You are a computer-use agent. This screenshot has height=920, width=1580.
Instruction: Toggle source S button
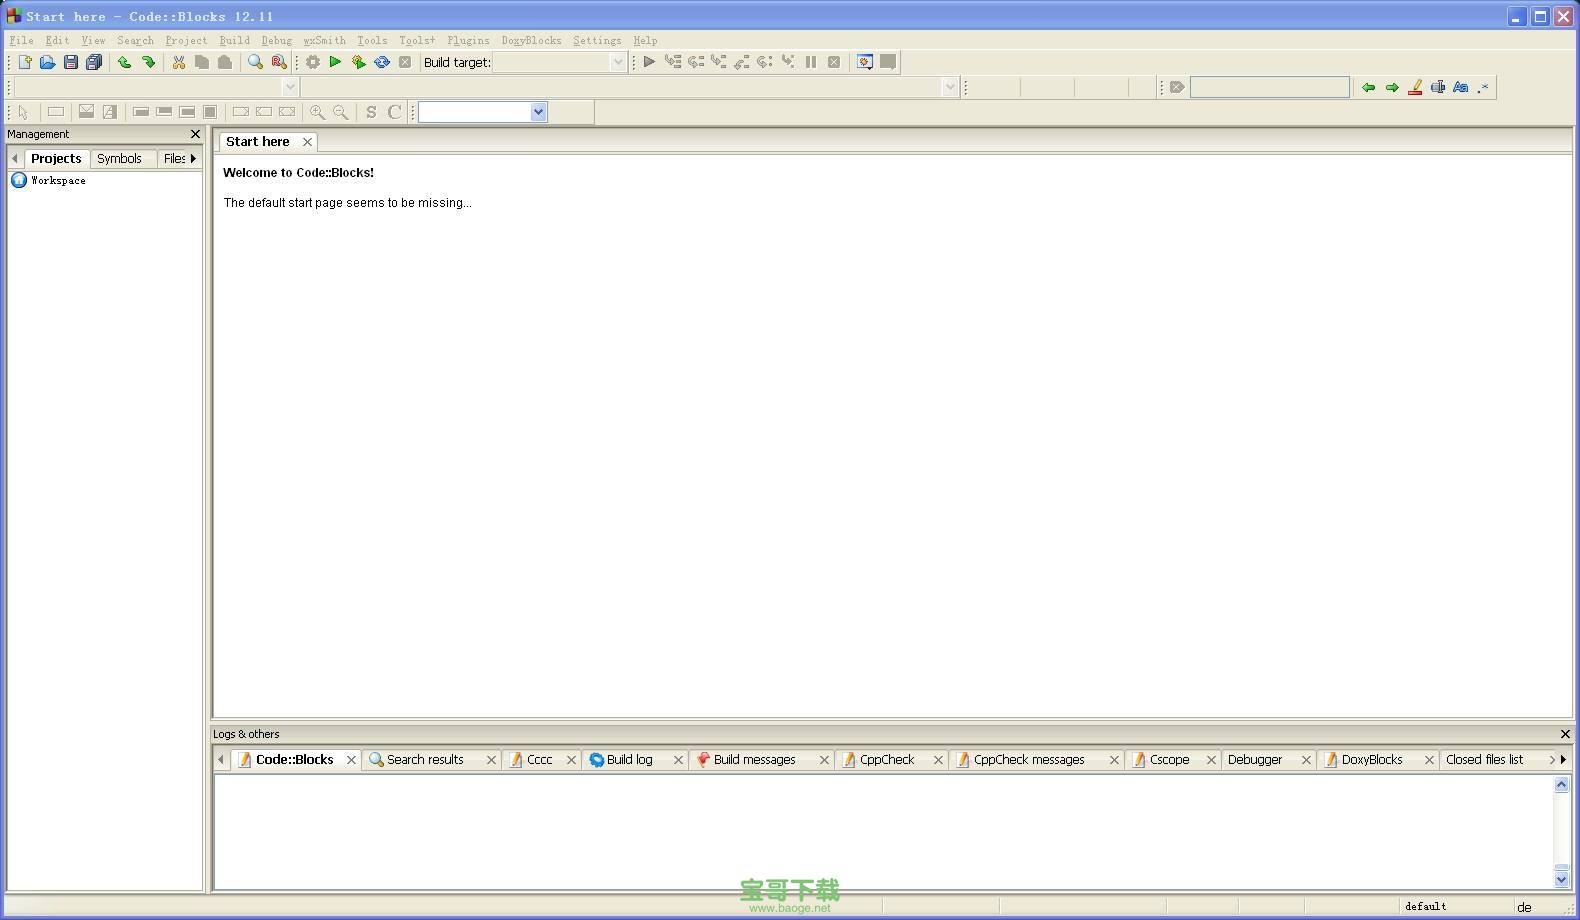point(371,112)
